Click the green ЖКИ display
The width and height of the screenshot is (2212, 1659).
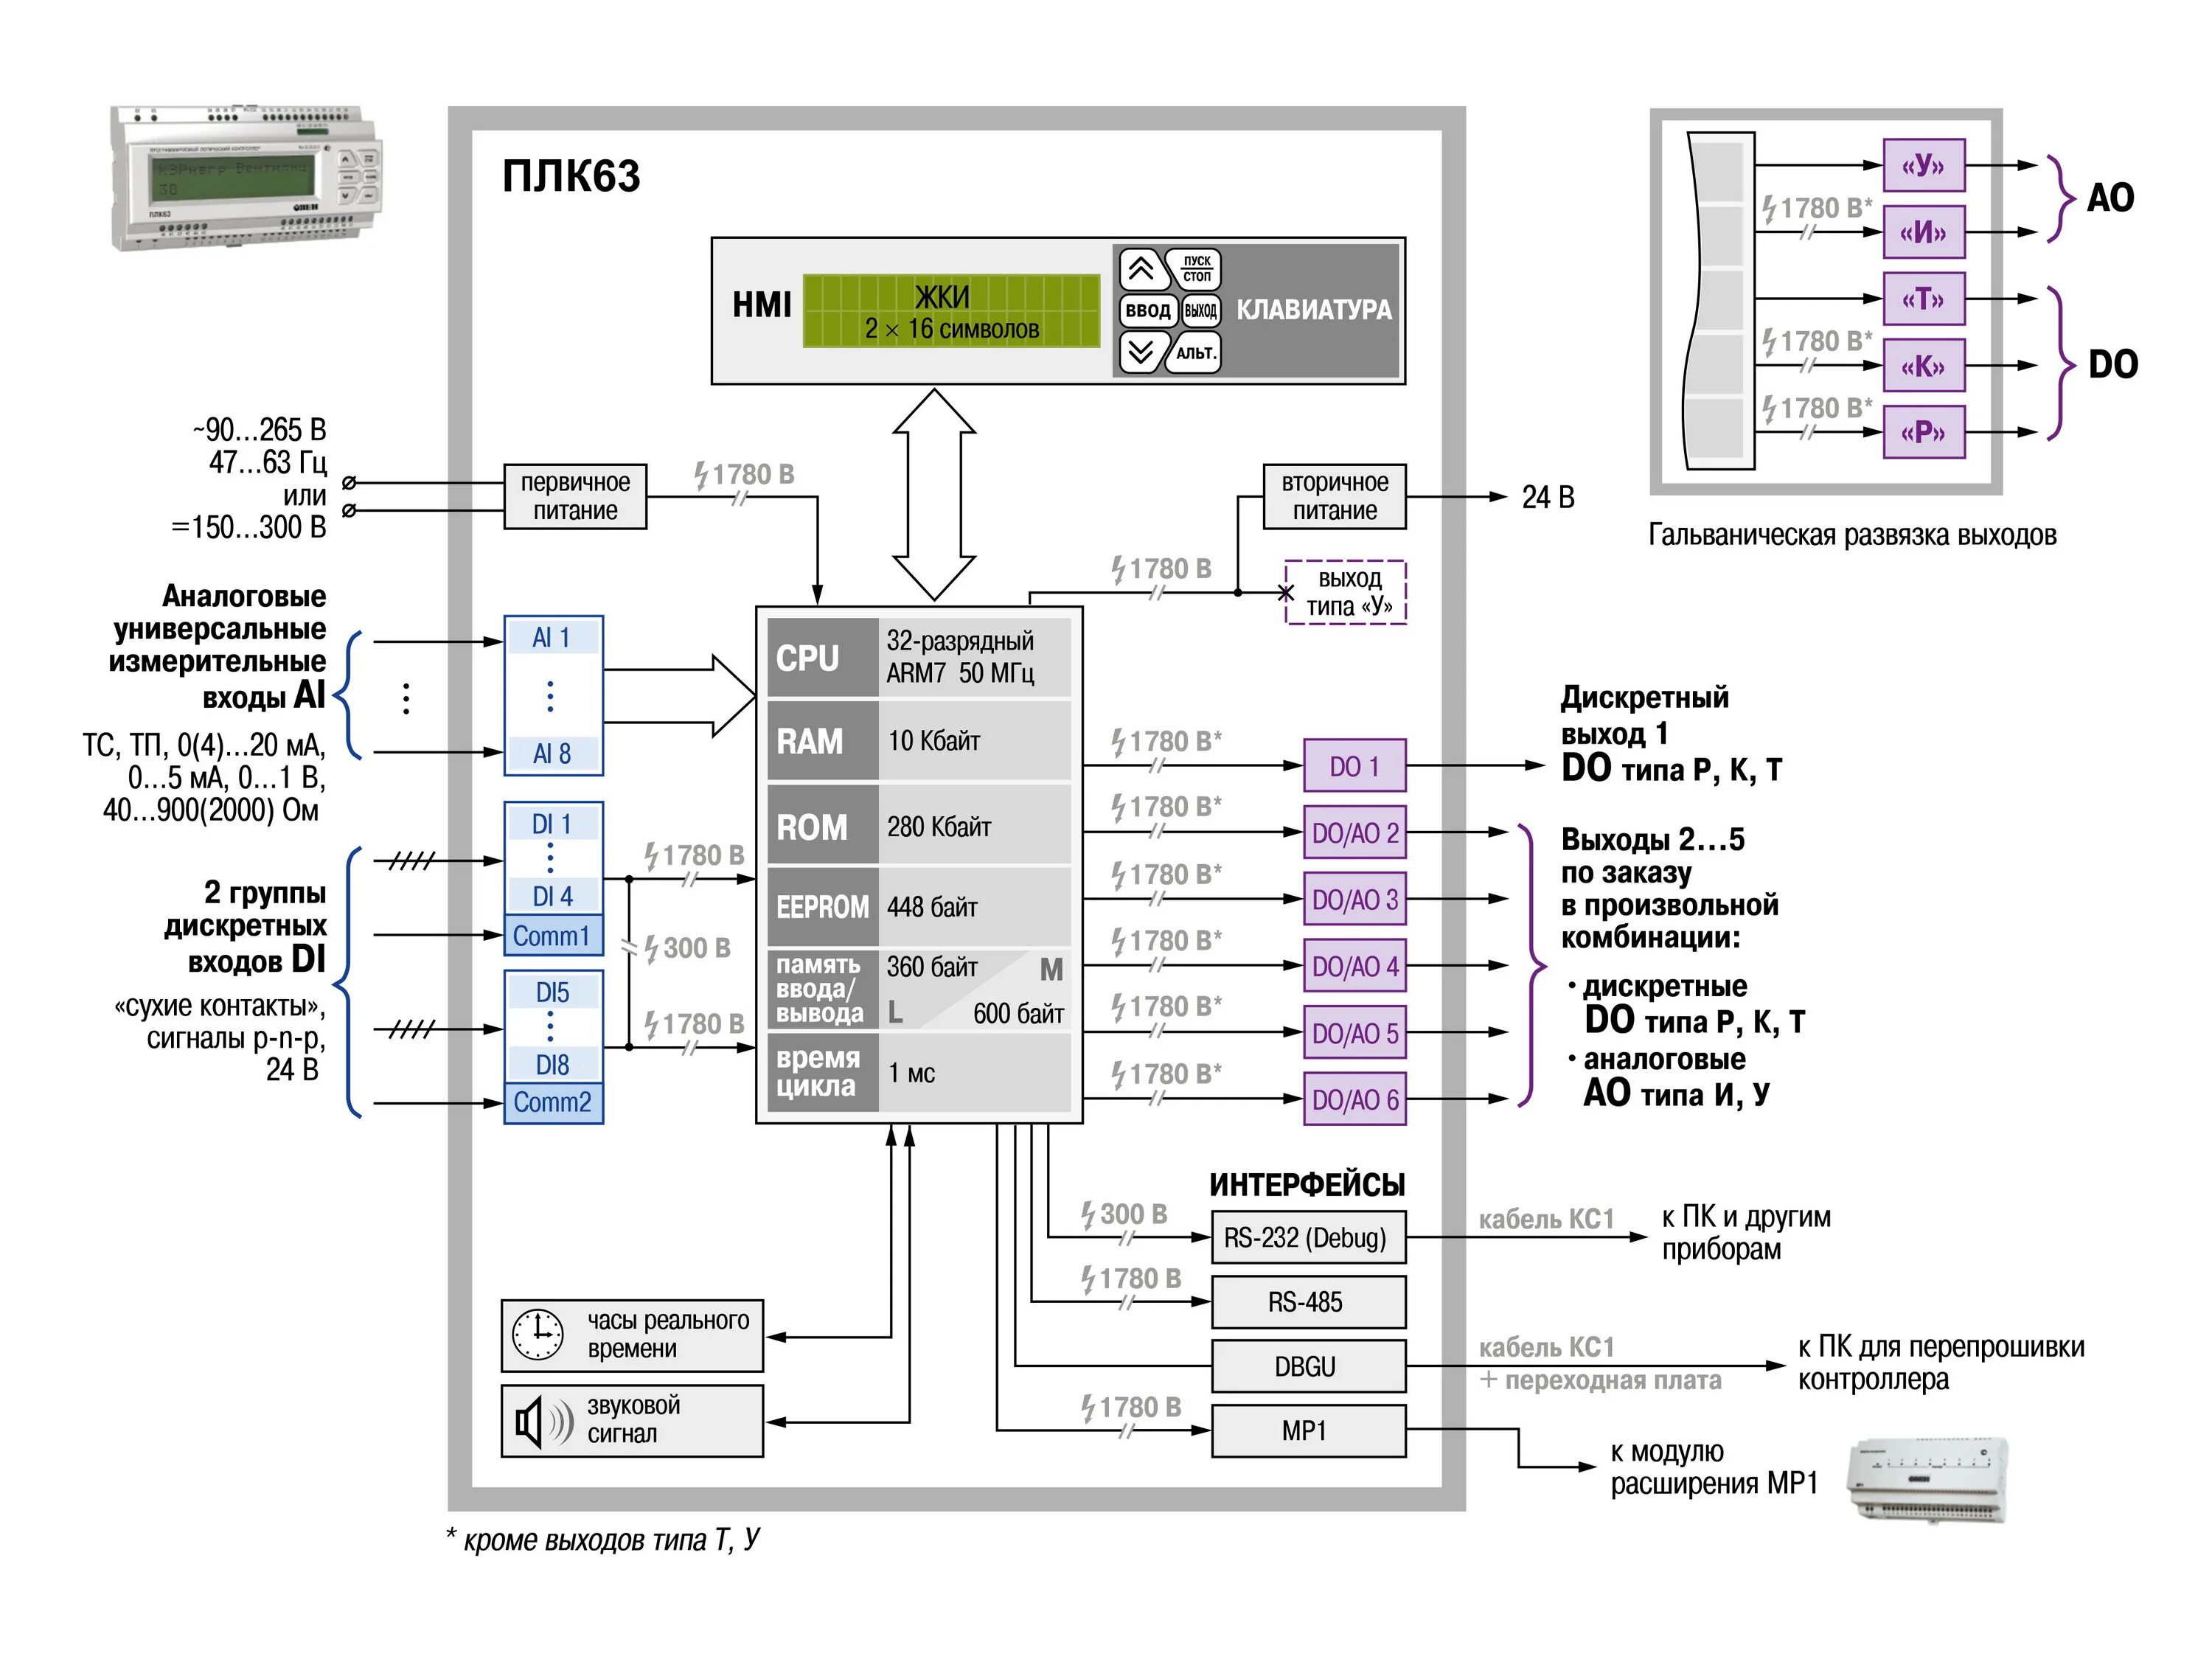951,312
